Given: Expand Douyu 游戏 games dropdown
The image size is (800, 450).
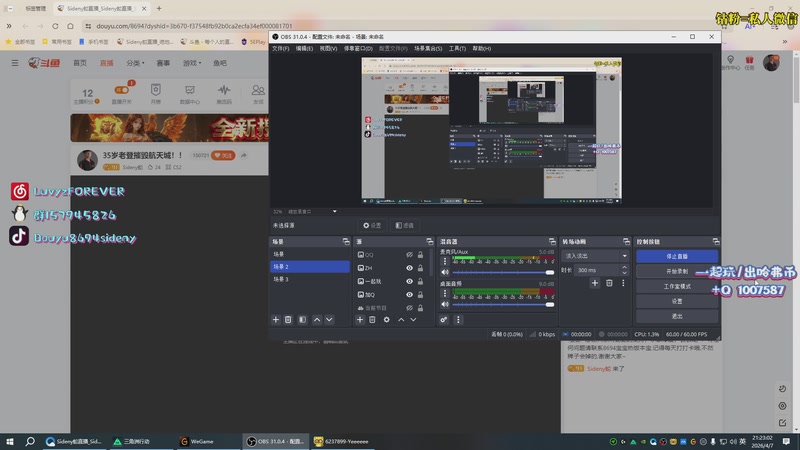Looking at the screenshot, I should point(192,63).
